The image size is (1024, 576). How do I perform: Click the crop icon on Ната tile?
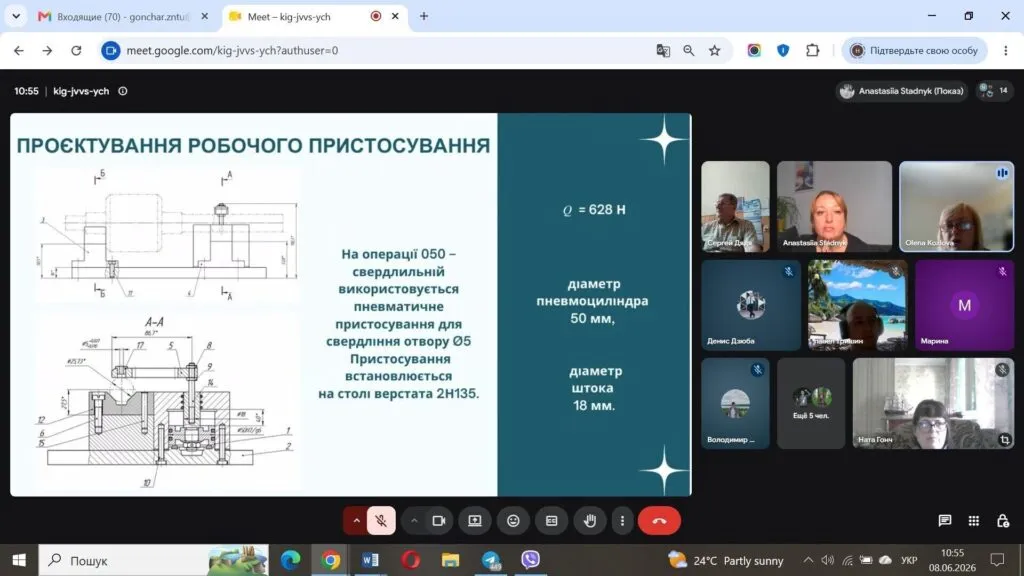point(1004,440)
